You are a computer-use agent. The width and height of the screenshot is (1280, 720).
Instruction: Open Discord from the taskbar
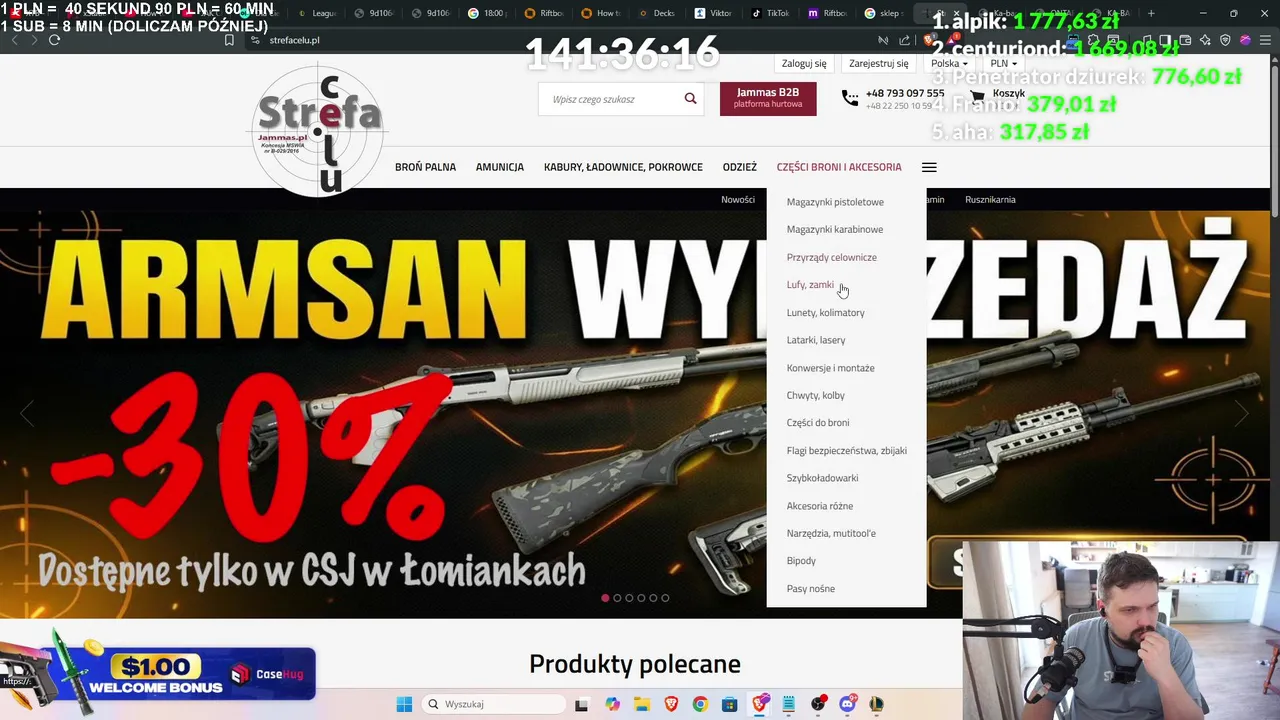click(847, 704)
